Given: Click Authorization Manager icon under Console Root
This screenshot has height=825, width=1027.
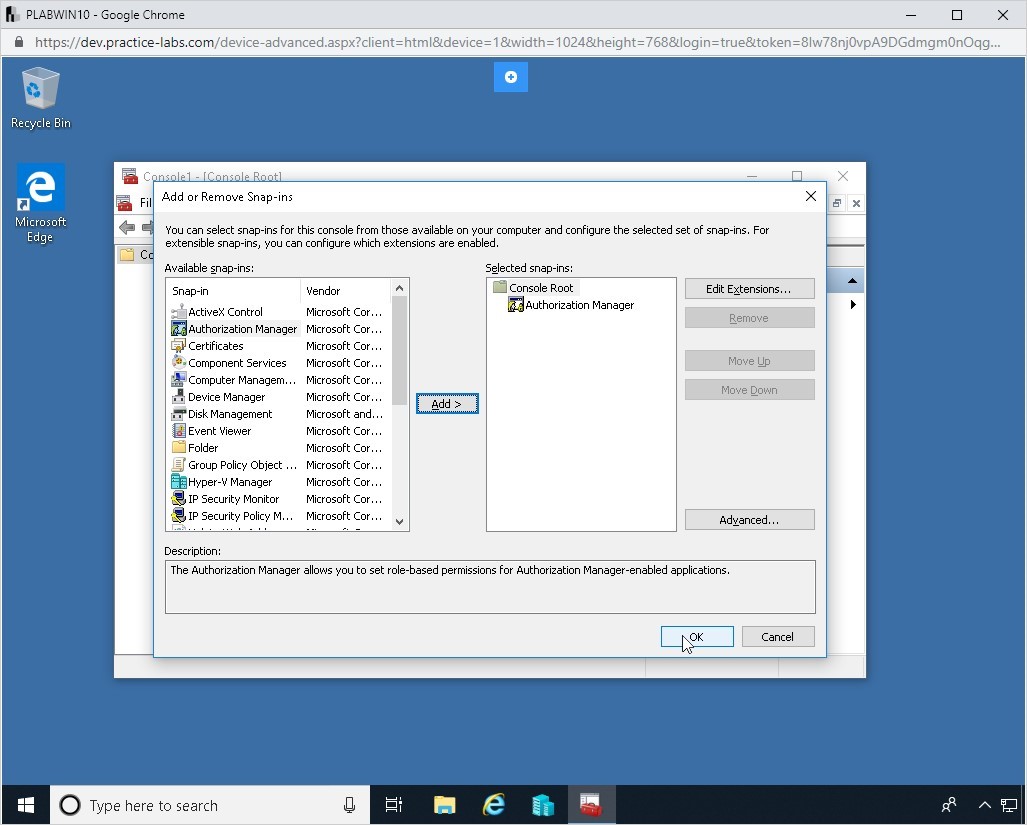Looking at the screenshot, I should tap(516, 304).
